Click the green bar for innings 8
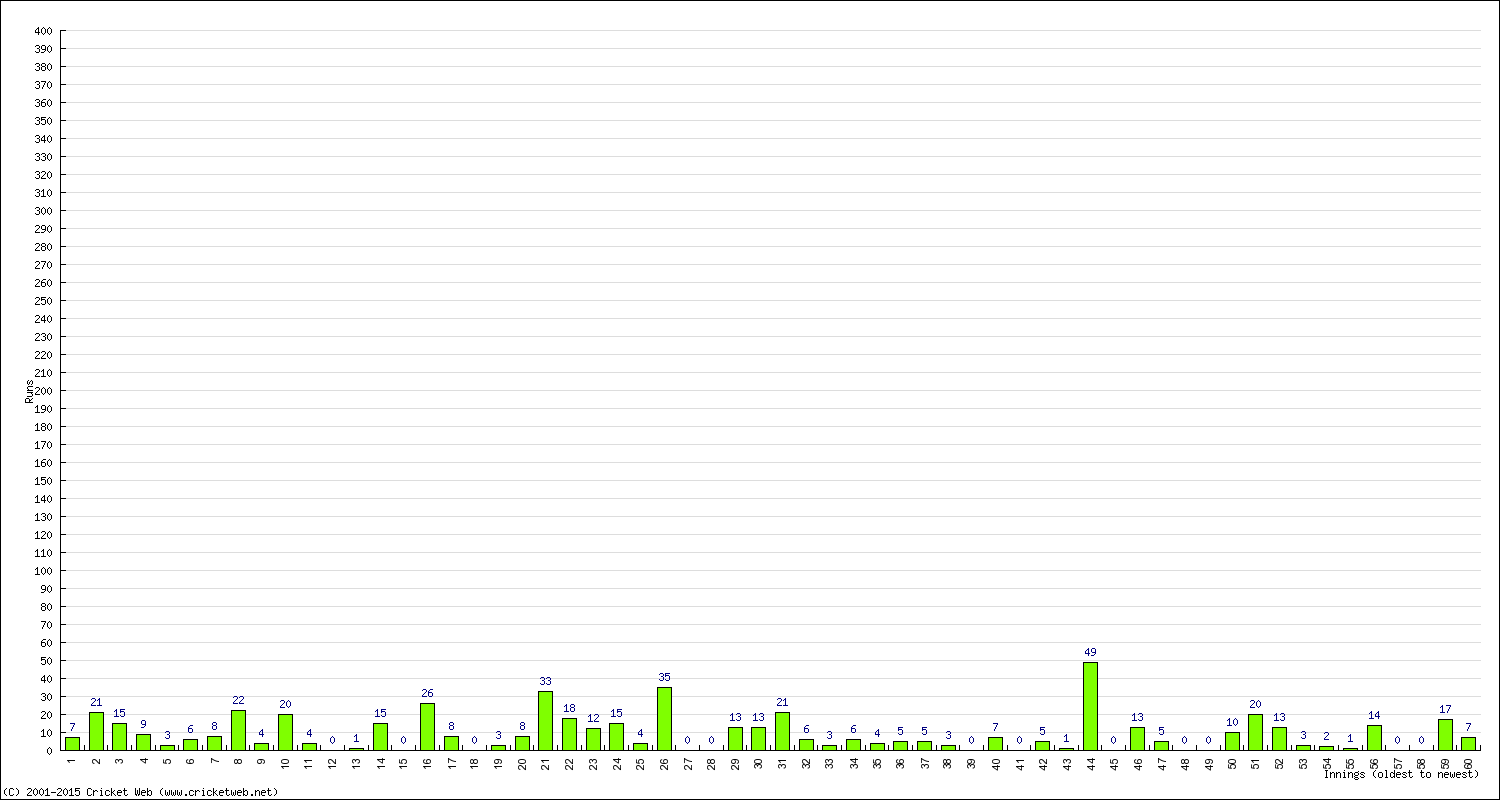Viewport: 1500px width, 800px height. (238, 730)
